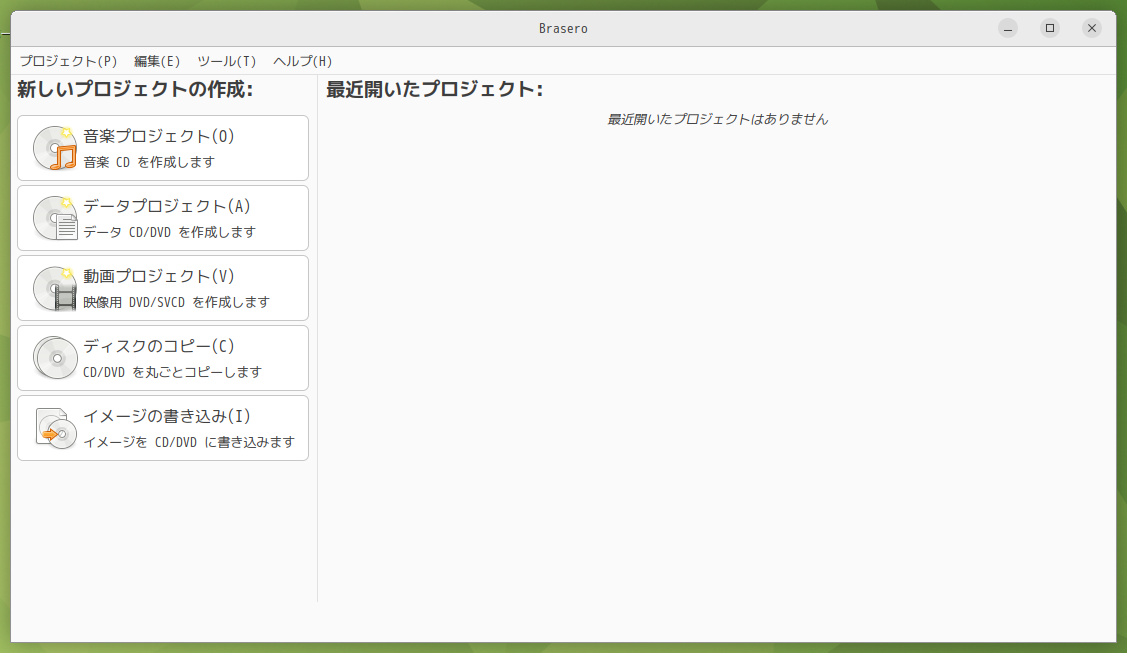Image resolution: width=1127 pixels, height=653 pixels.
Task: Start a 動画プロジェクト(V)
Action: point(163,288)
